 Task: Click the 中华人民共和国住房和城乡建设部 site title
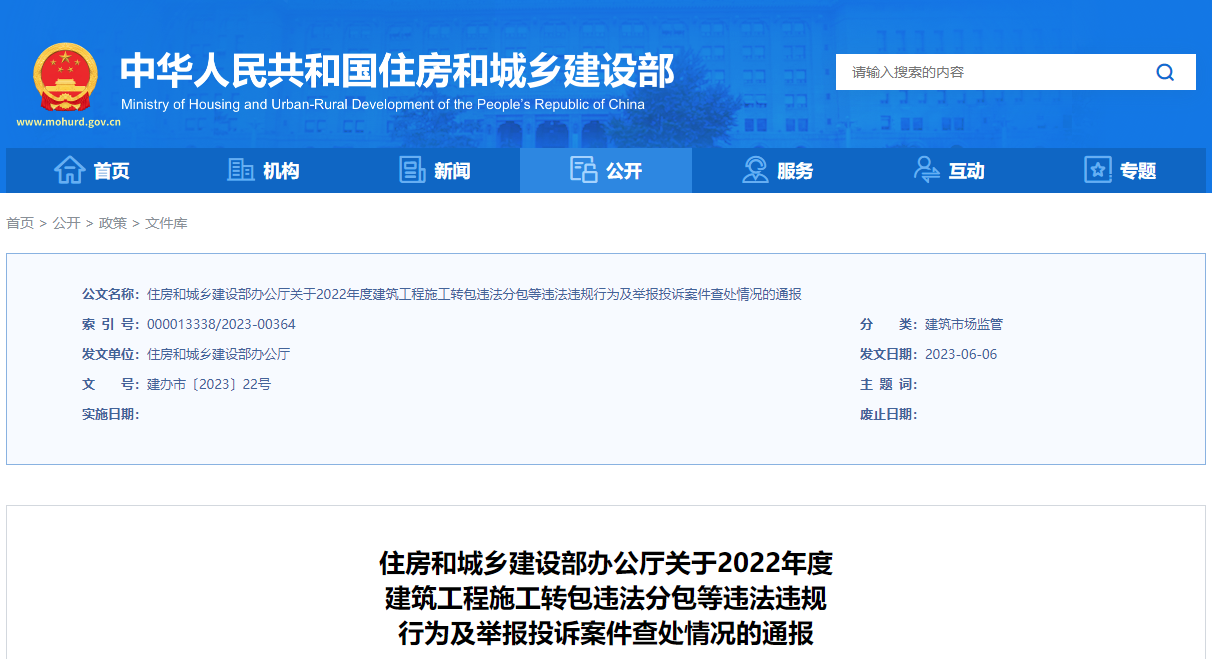click(x=398, y=70)
